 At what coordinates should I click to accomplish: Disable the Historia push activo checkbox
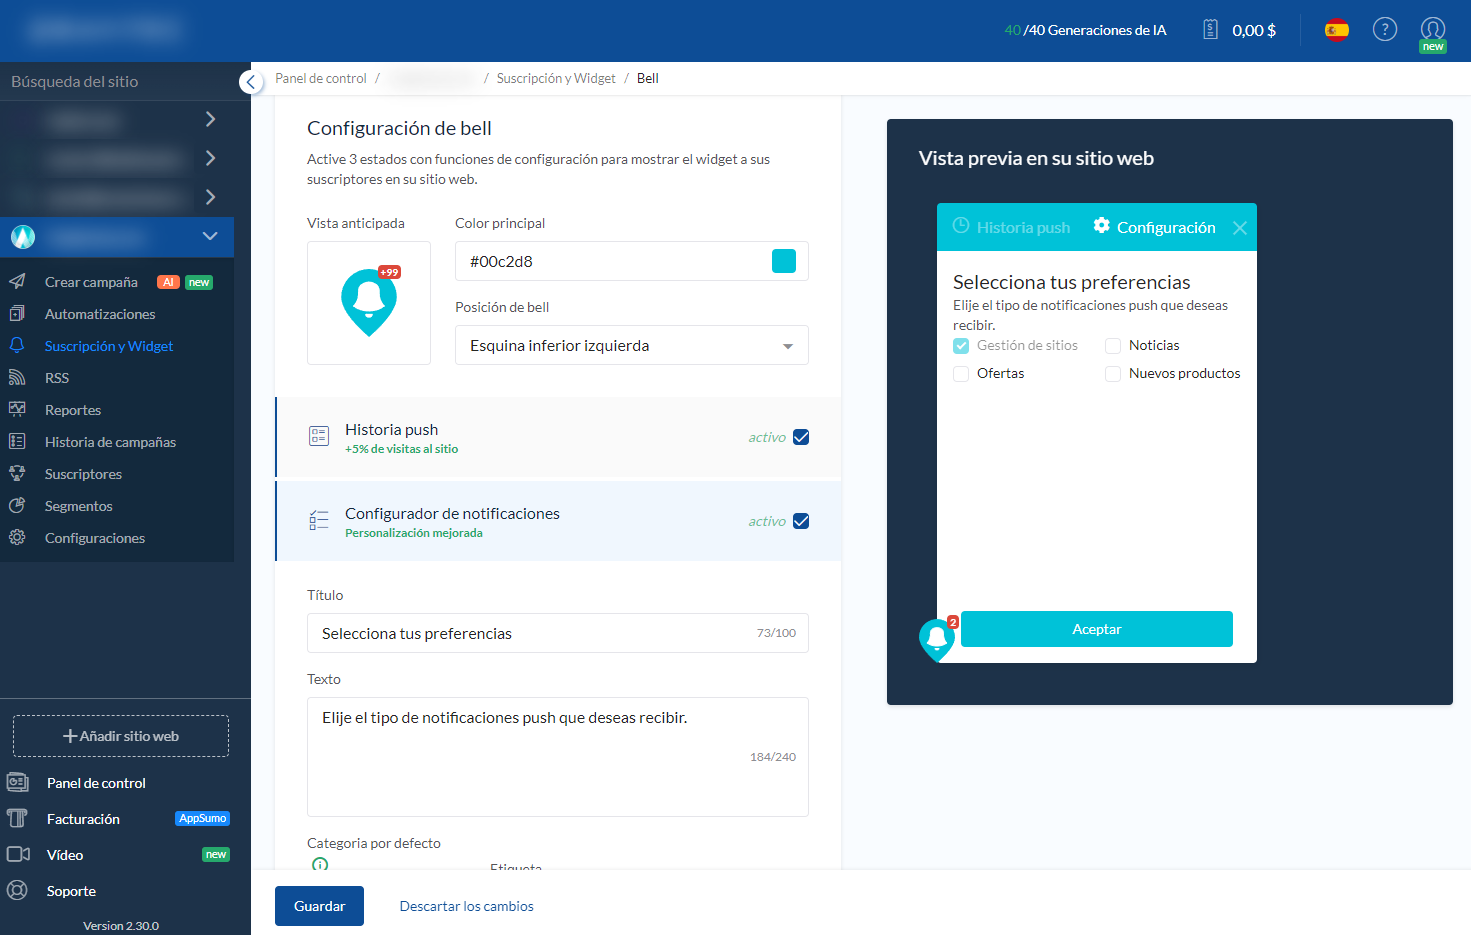pyautogui.click(x=801, y=437)
